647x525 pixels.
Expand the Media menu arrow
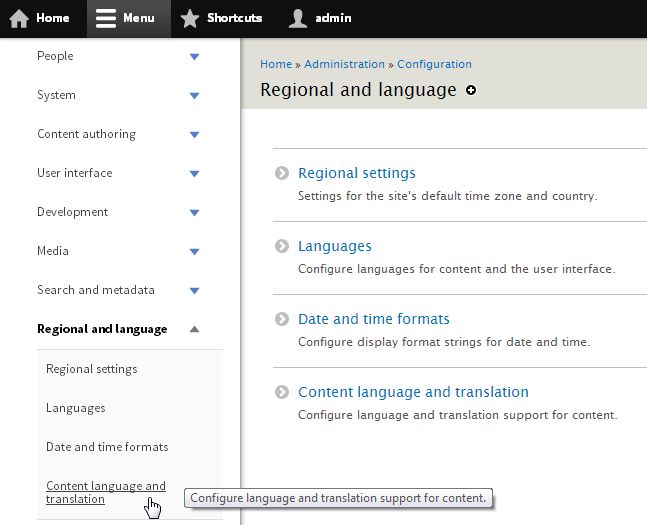pyautogui.click(x=194, y=251)
